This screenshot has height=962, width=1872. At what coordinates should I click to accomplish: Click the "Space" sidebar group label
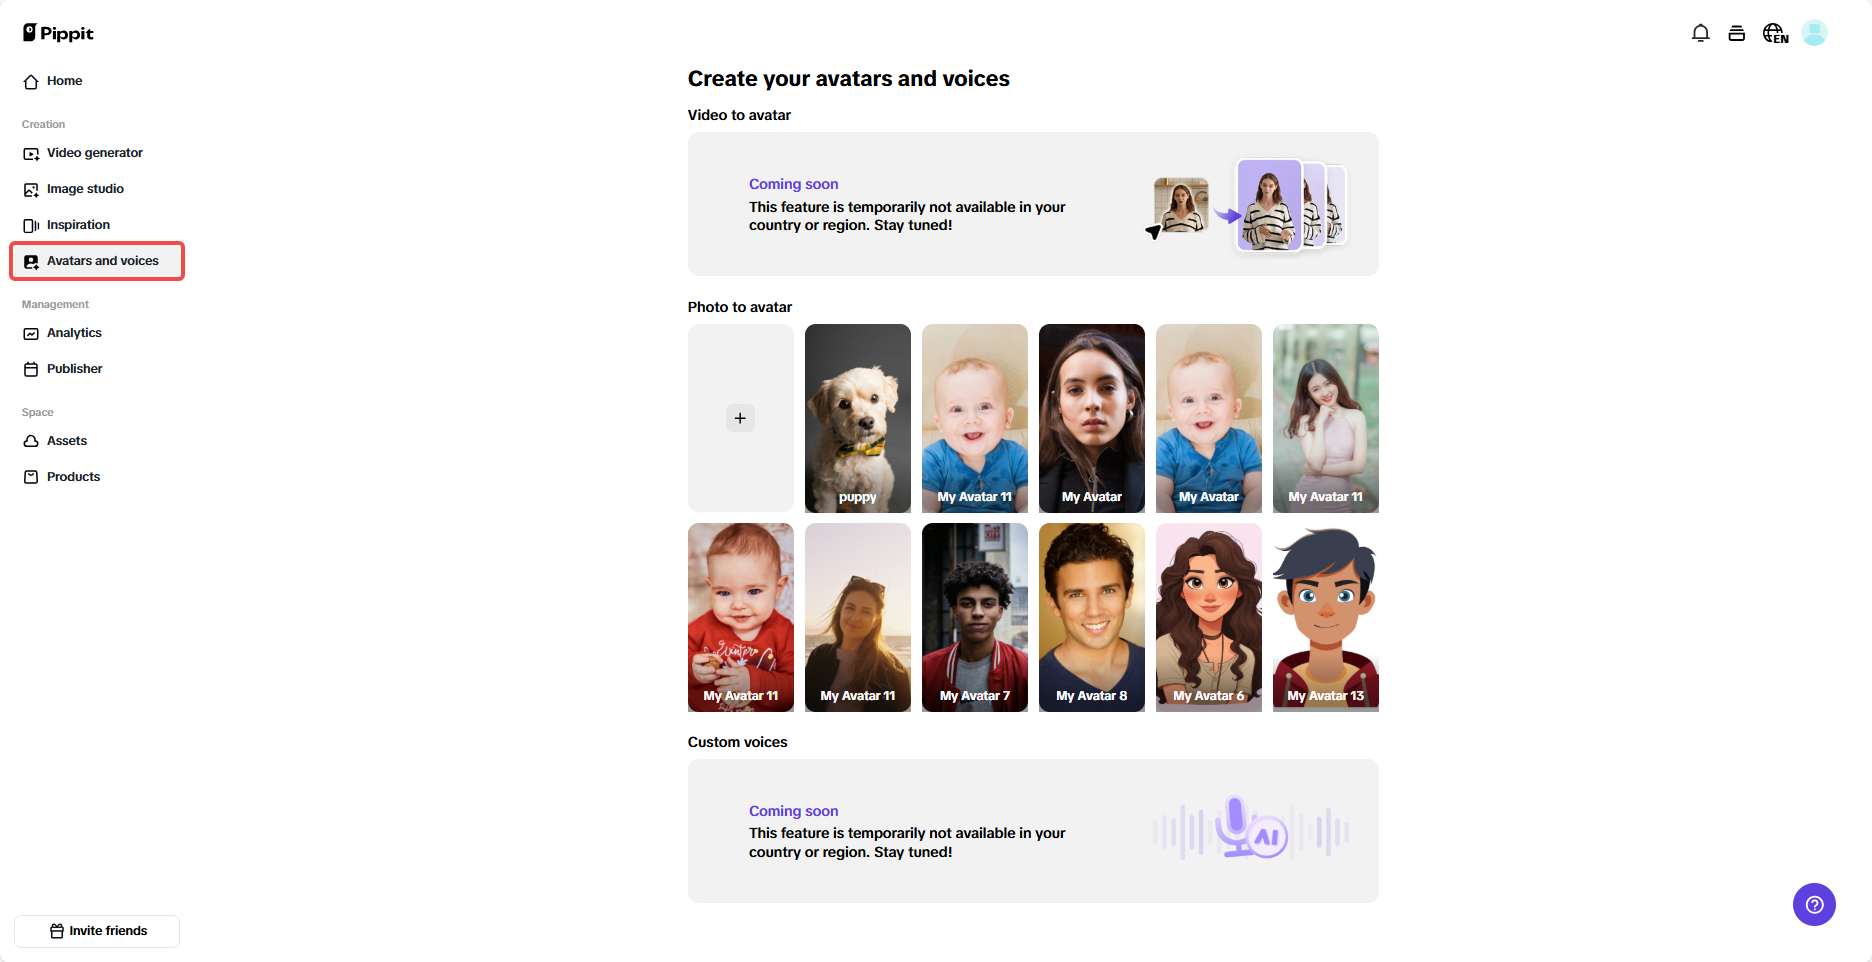click(x=38, y=412)
